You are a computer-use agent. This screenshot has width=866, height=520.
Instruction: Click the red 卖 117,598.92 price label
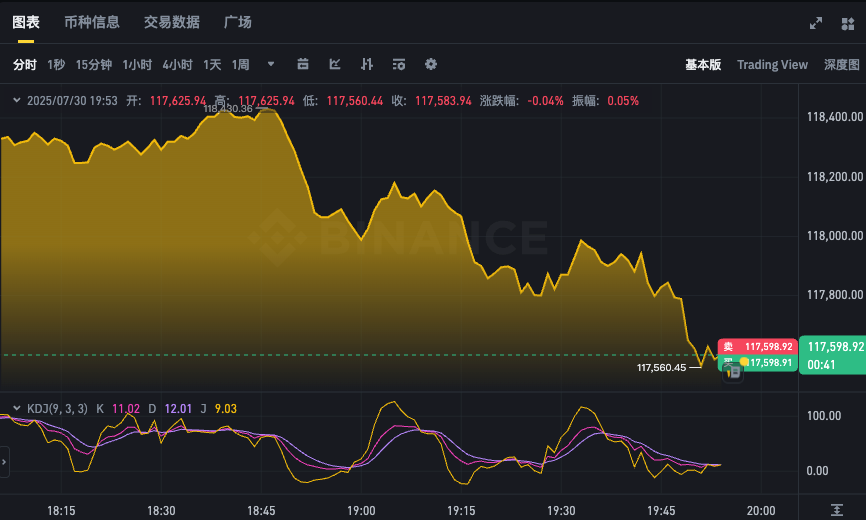(757, 346)
